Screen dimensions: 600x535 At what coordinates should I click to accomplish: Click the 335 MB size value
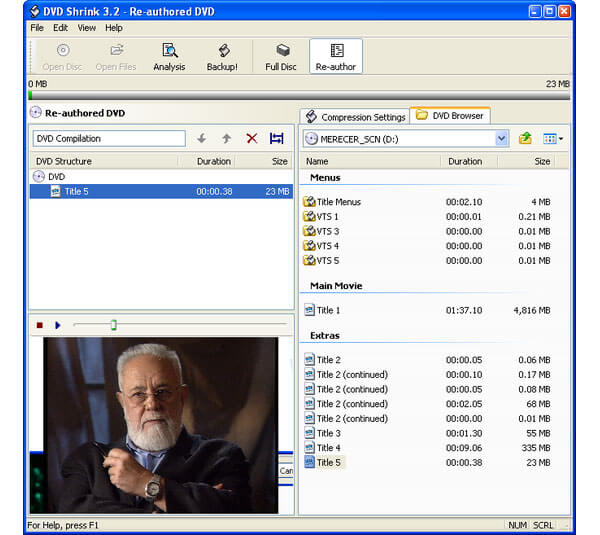(536, 448)
